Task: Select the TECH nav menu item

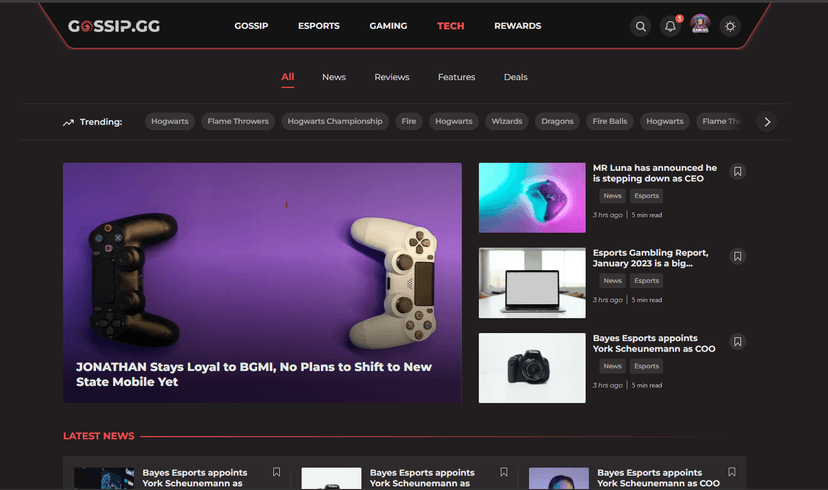Action: (x=450, y=26)
